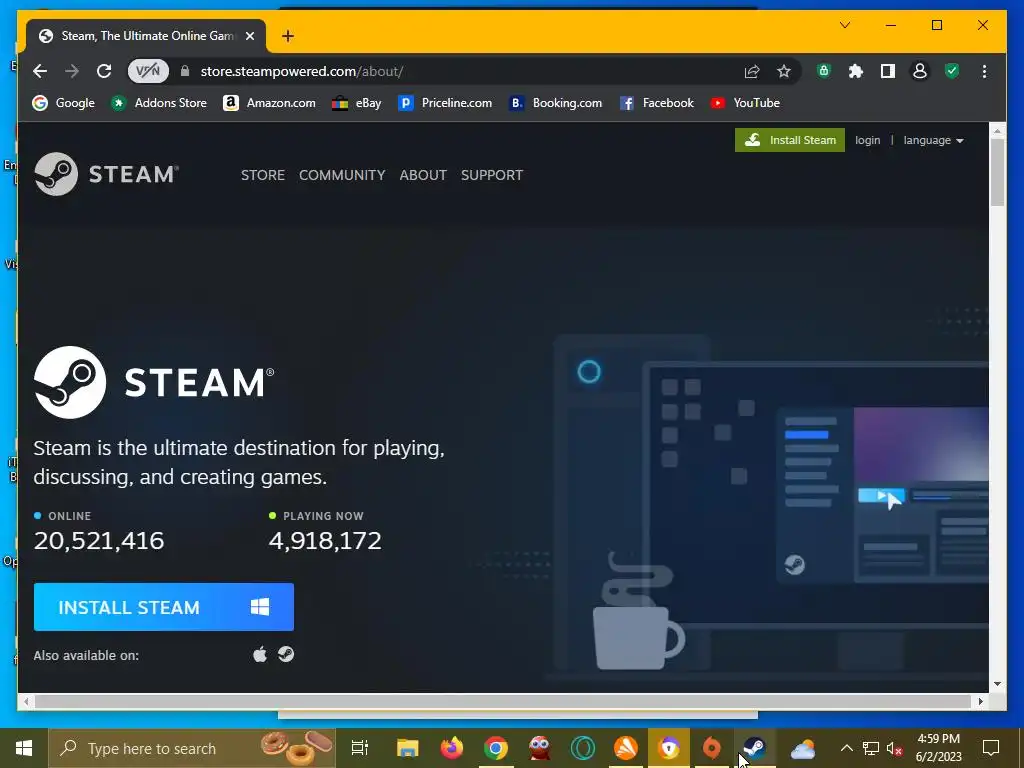Choose the Apple macOS download icon

pyautogui.click(x=260, y=654)
